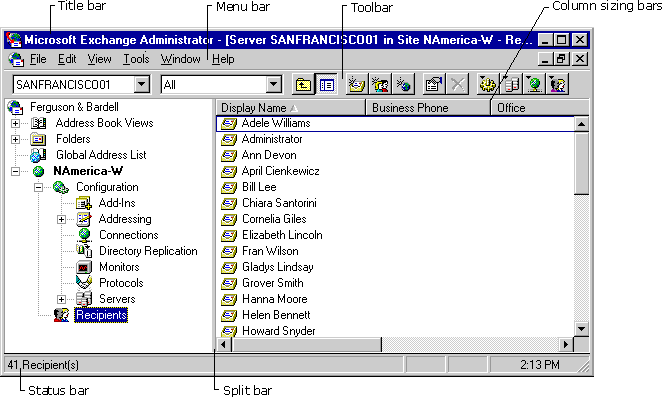The height and width of the screenshot is (397, 662).
Task: Select recipient Cornelia Giles
Action: 274,219
